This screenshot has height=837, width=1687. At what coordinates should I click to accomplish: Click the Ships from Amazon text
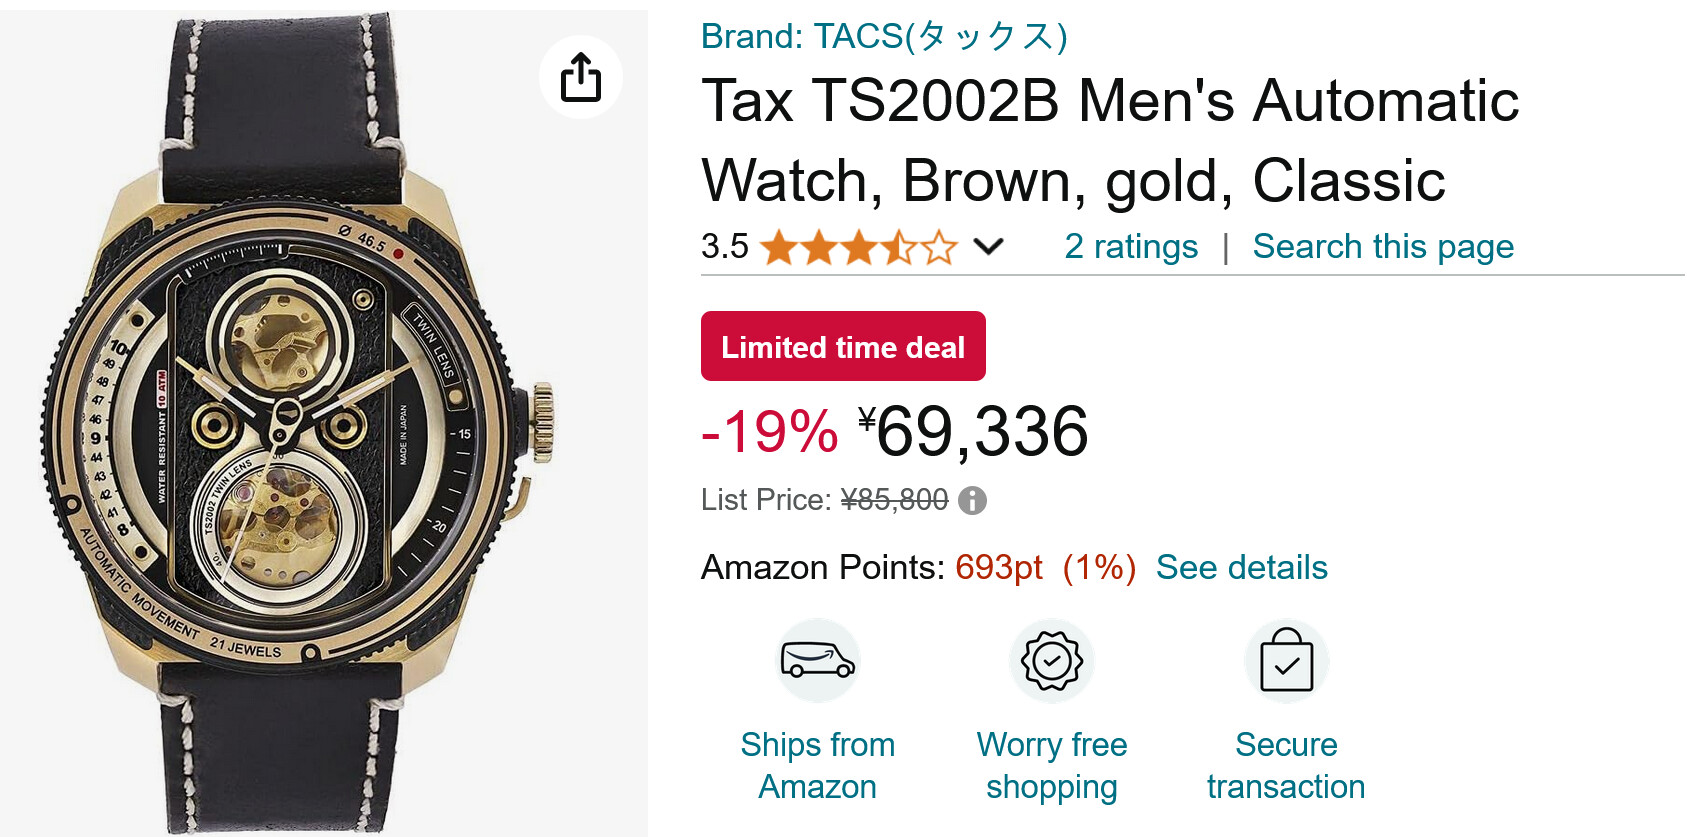coord(817,765)
